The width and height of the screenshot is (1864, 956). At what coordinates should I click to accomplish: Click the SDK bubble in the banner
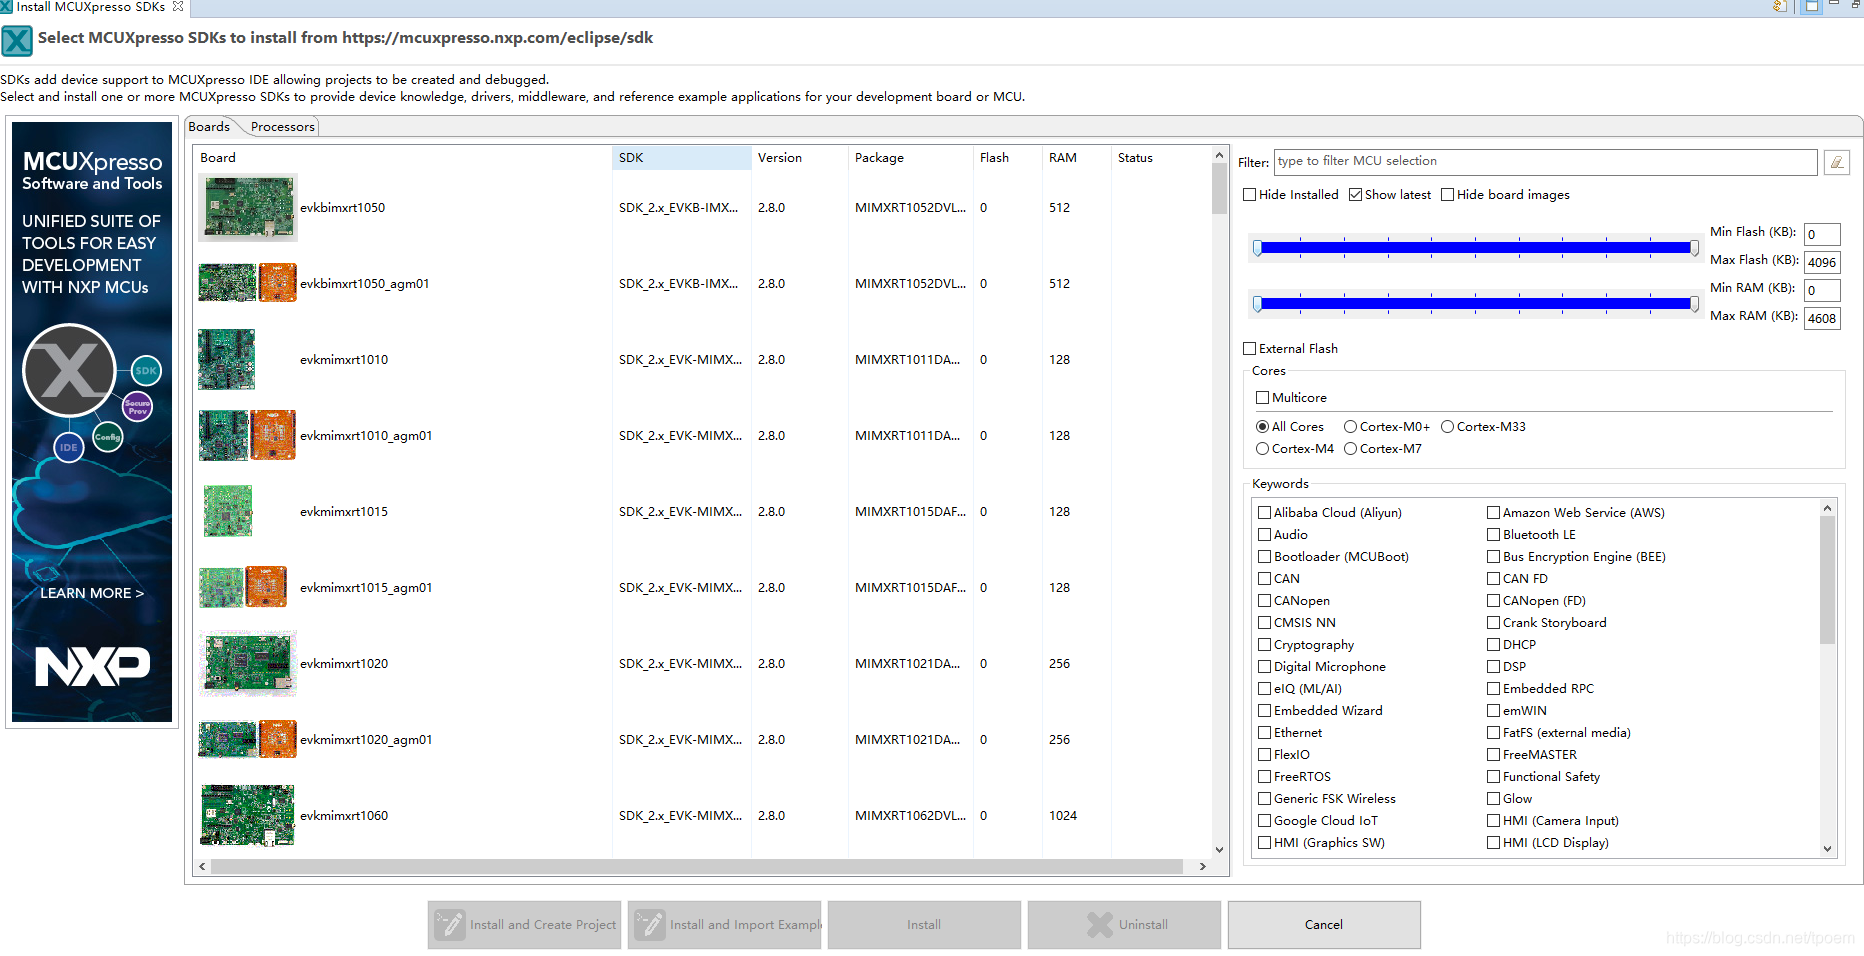[146, 370]
